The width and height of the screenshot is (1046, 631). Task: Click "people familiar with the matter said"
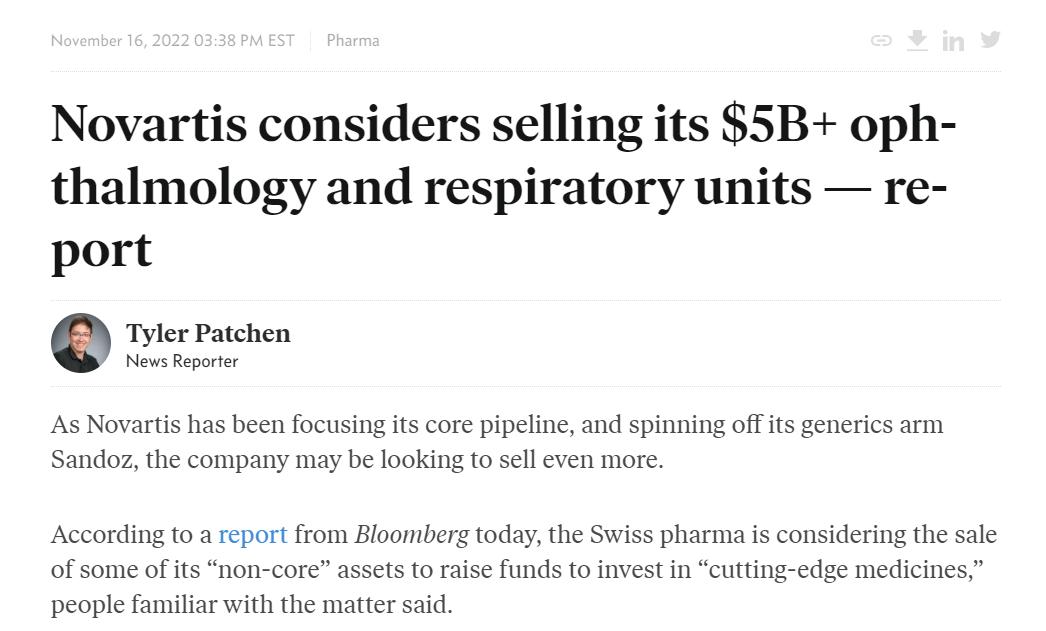click(251, 605)
